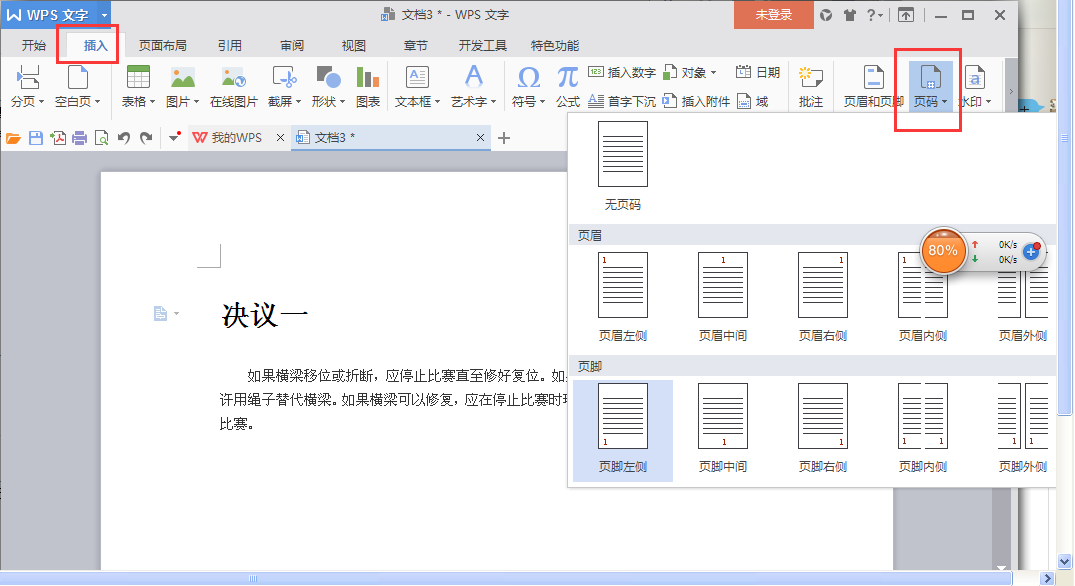This screenshot has width=1075, height=586.
Task: Click the 符号 omega symbol icon
Action: (x=528, y=77)
